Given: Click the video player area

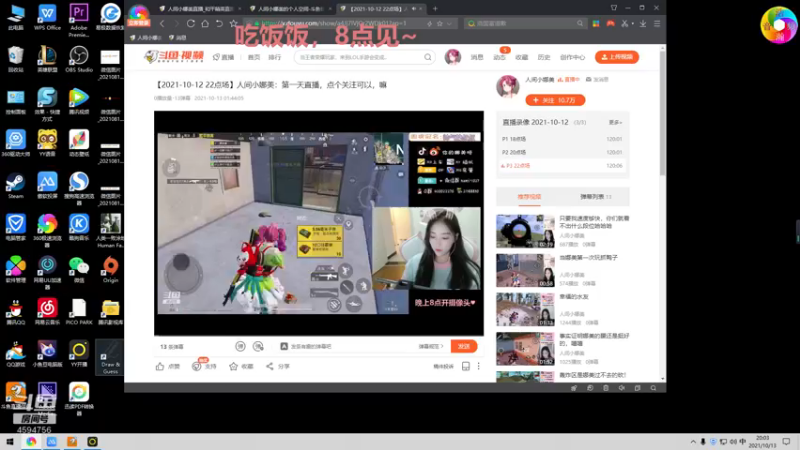Looking at the screenshot, I should point(319,223).
